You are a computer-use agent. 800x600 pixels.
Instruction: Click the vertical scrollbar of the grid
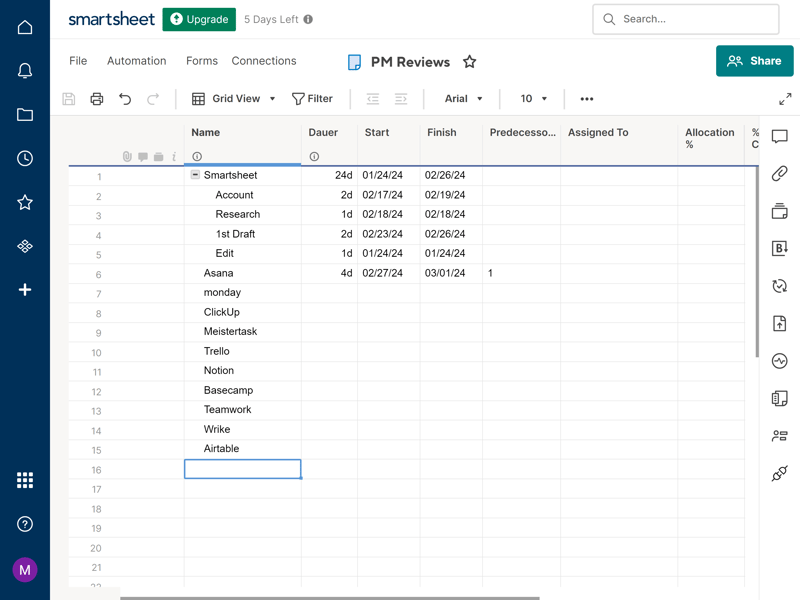[757, 262]
